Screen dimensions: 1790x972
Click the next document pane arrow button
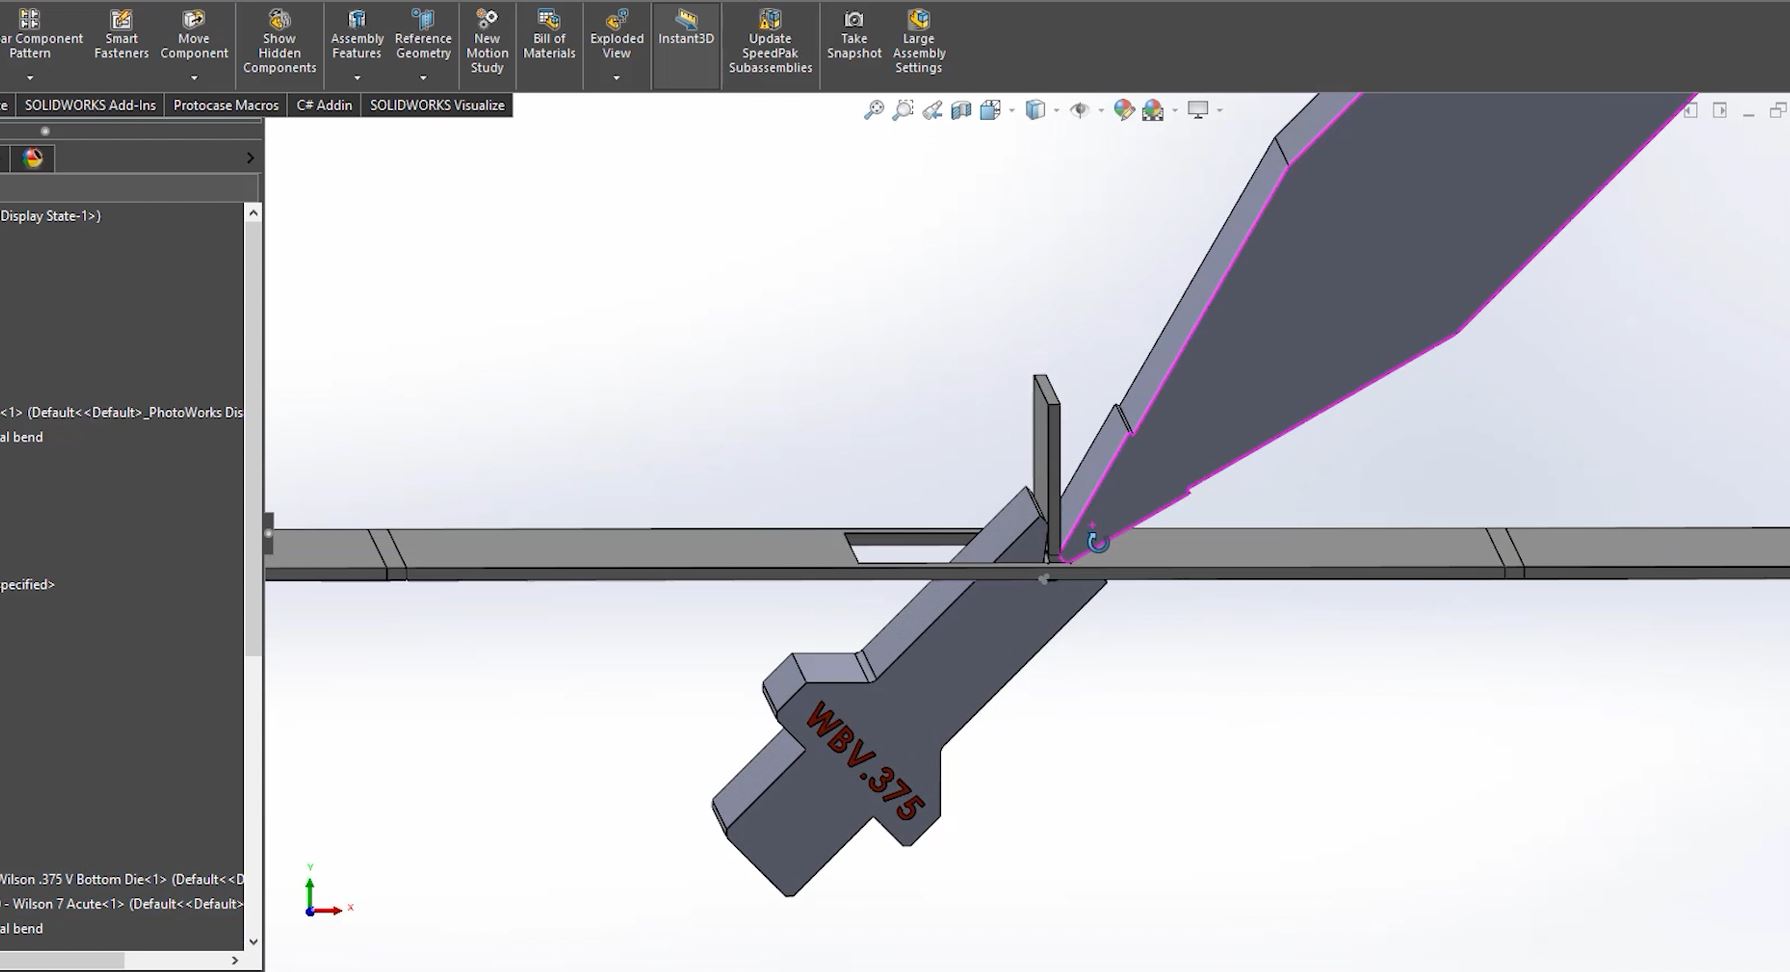[1720, 110]
